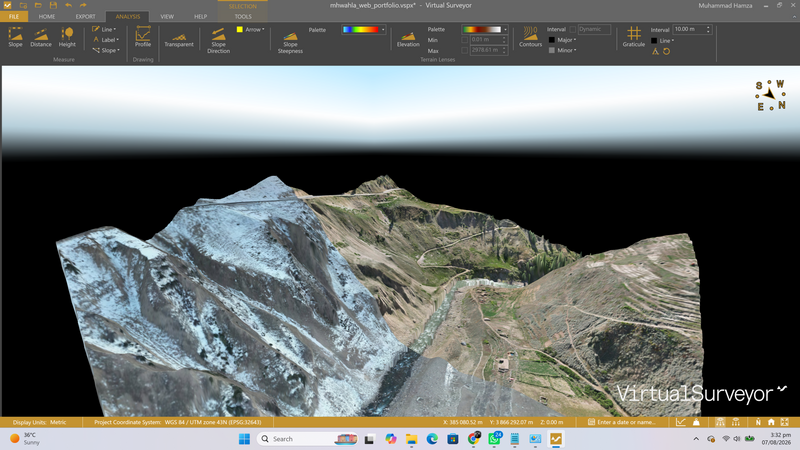Collapse the ribbon with the chevron

pyautogui.click(x=794, y=17)
